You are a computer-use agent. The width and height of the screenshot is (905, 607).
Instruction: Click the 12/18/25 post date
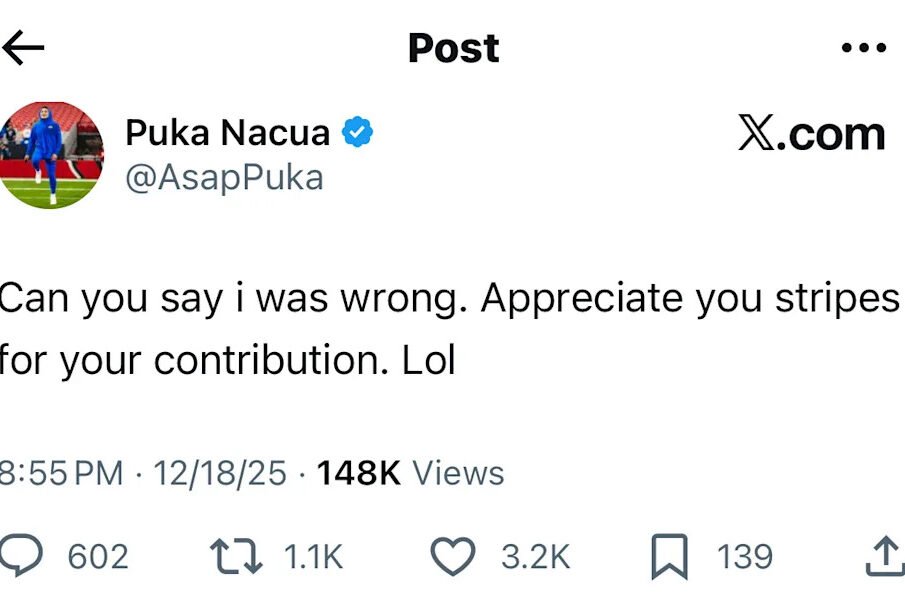(x=219, y=473)
